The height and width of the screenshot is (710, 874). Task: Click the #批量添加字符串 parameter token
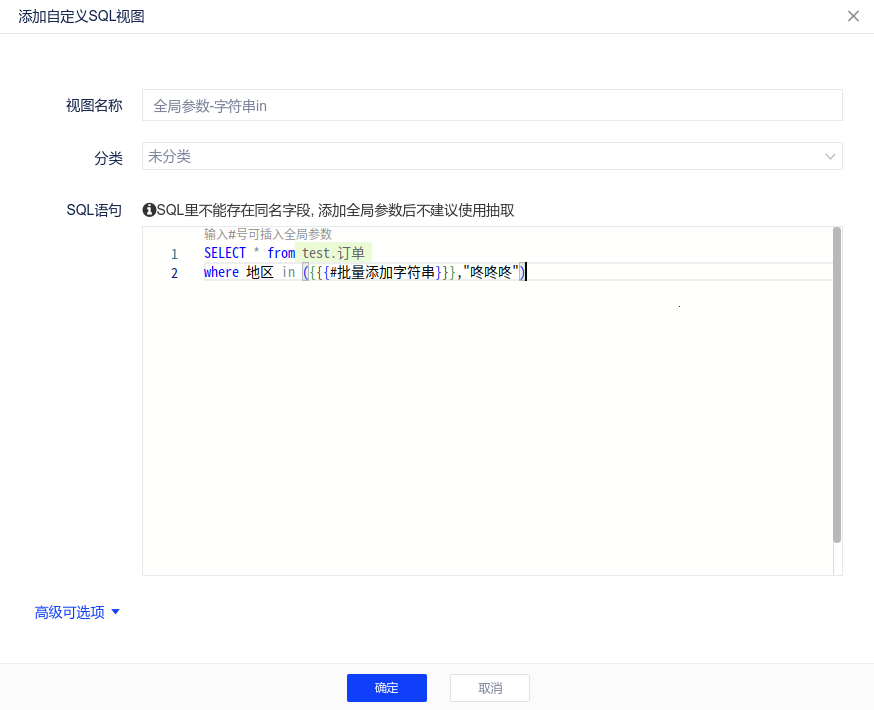[382, 272]
